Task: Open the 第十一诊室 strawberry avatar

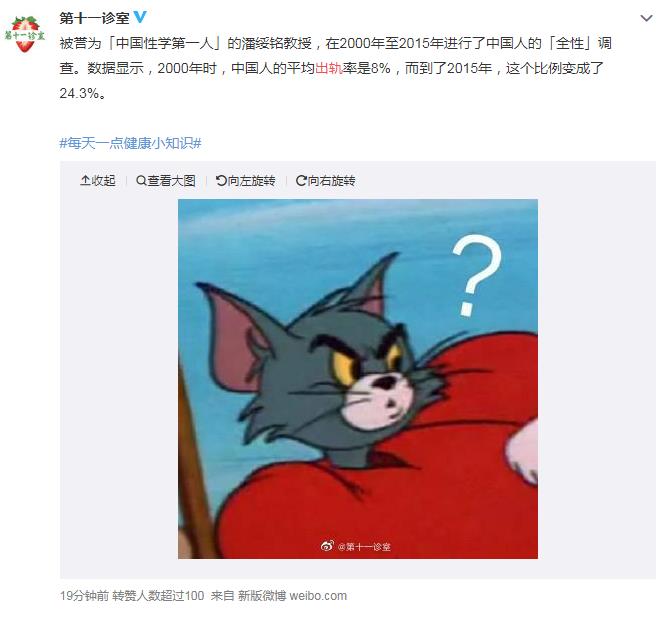Action: coord(25,34)
